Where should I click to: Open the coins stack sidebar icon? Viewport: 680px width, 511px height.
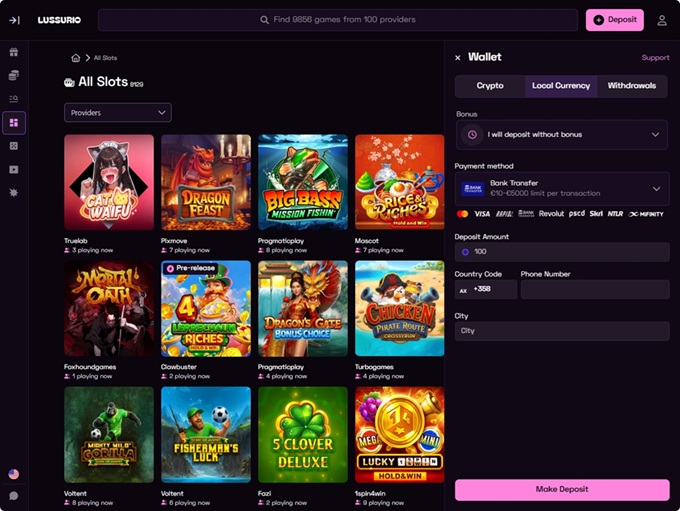(x=14, y=75)
